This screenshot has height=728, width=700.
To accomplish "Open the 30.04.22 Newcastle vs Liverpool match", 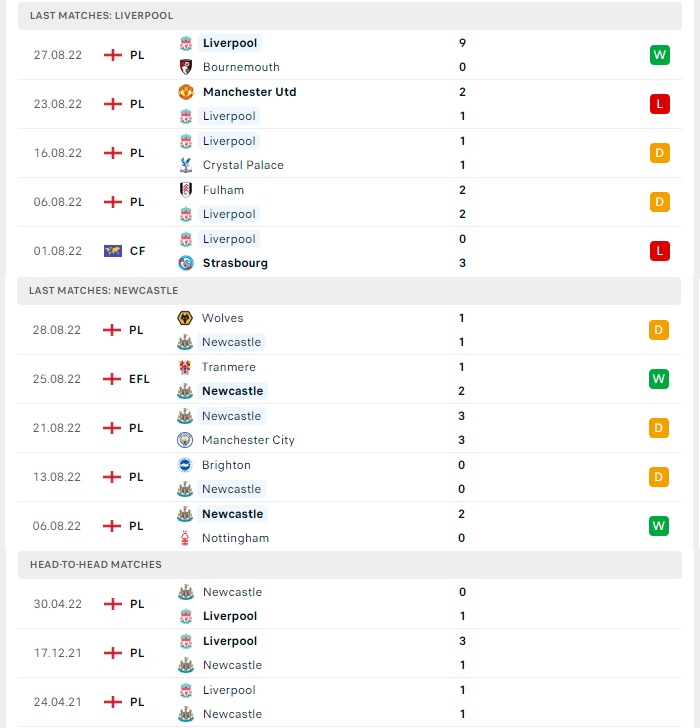I will pyautogui.click(x=350, y=604).
